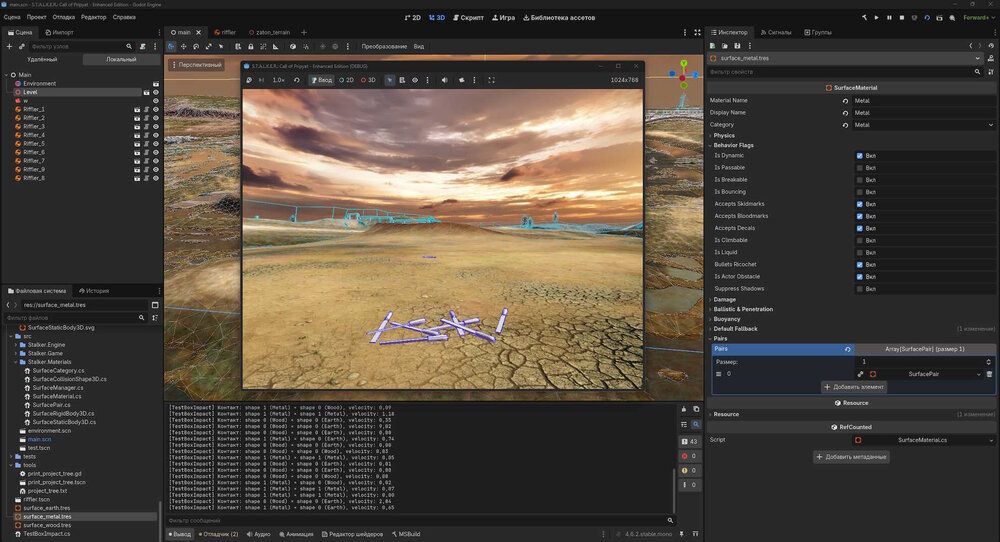This screenshot has width=1000, height=542.
Task: Open the Category Metal dropdown
Action: (923, 125)
